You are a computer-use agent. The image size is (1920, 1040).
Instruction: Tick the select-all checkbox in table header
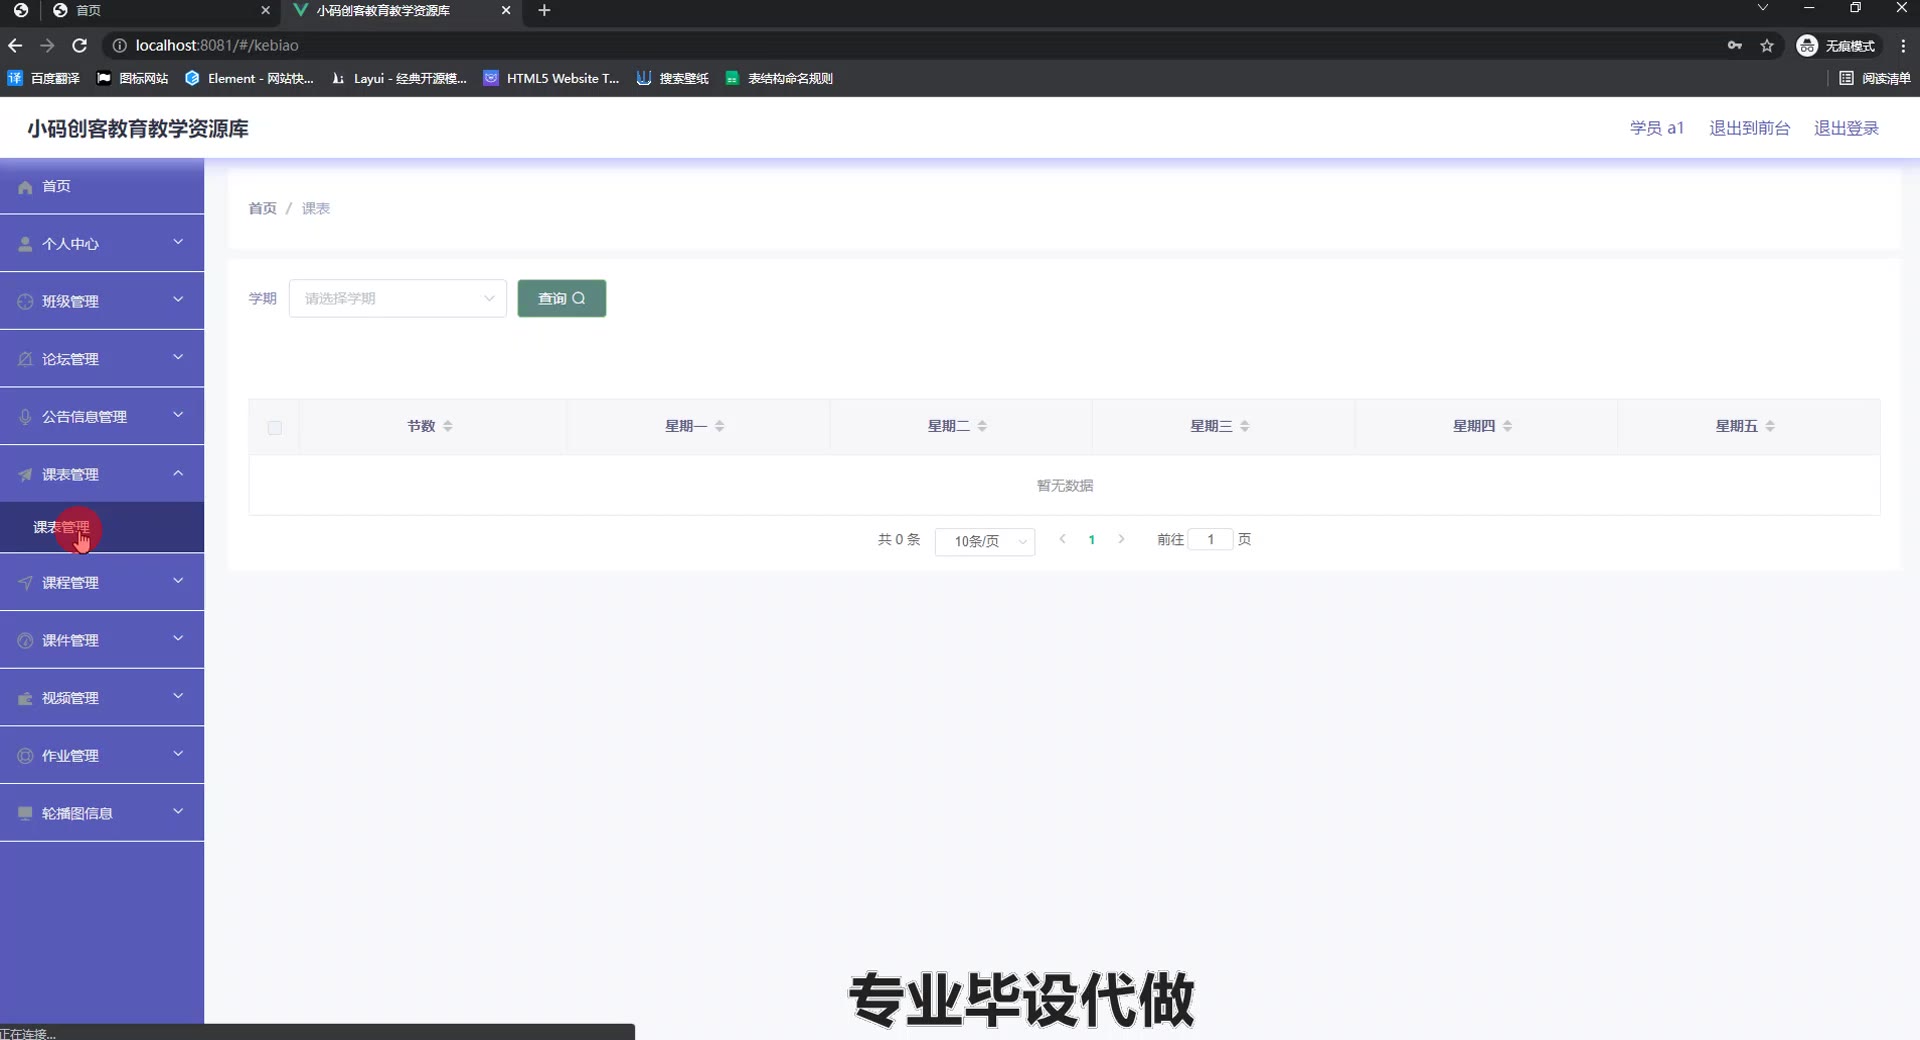pyautogui.click(x=275, y=428)
